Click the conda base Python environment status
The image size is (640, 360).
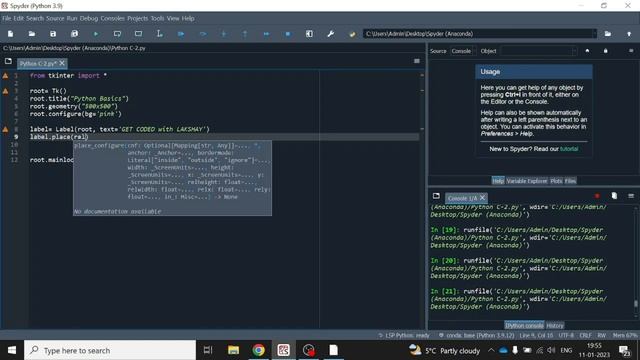pyautogui.click(x=476, y=335)
